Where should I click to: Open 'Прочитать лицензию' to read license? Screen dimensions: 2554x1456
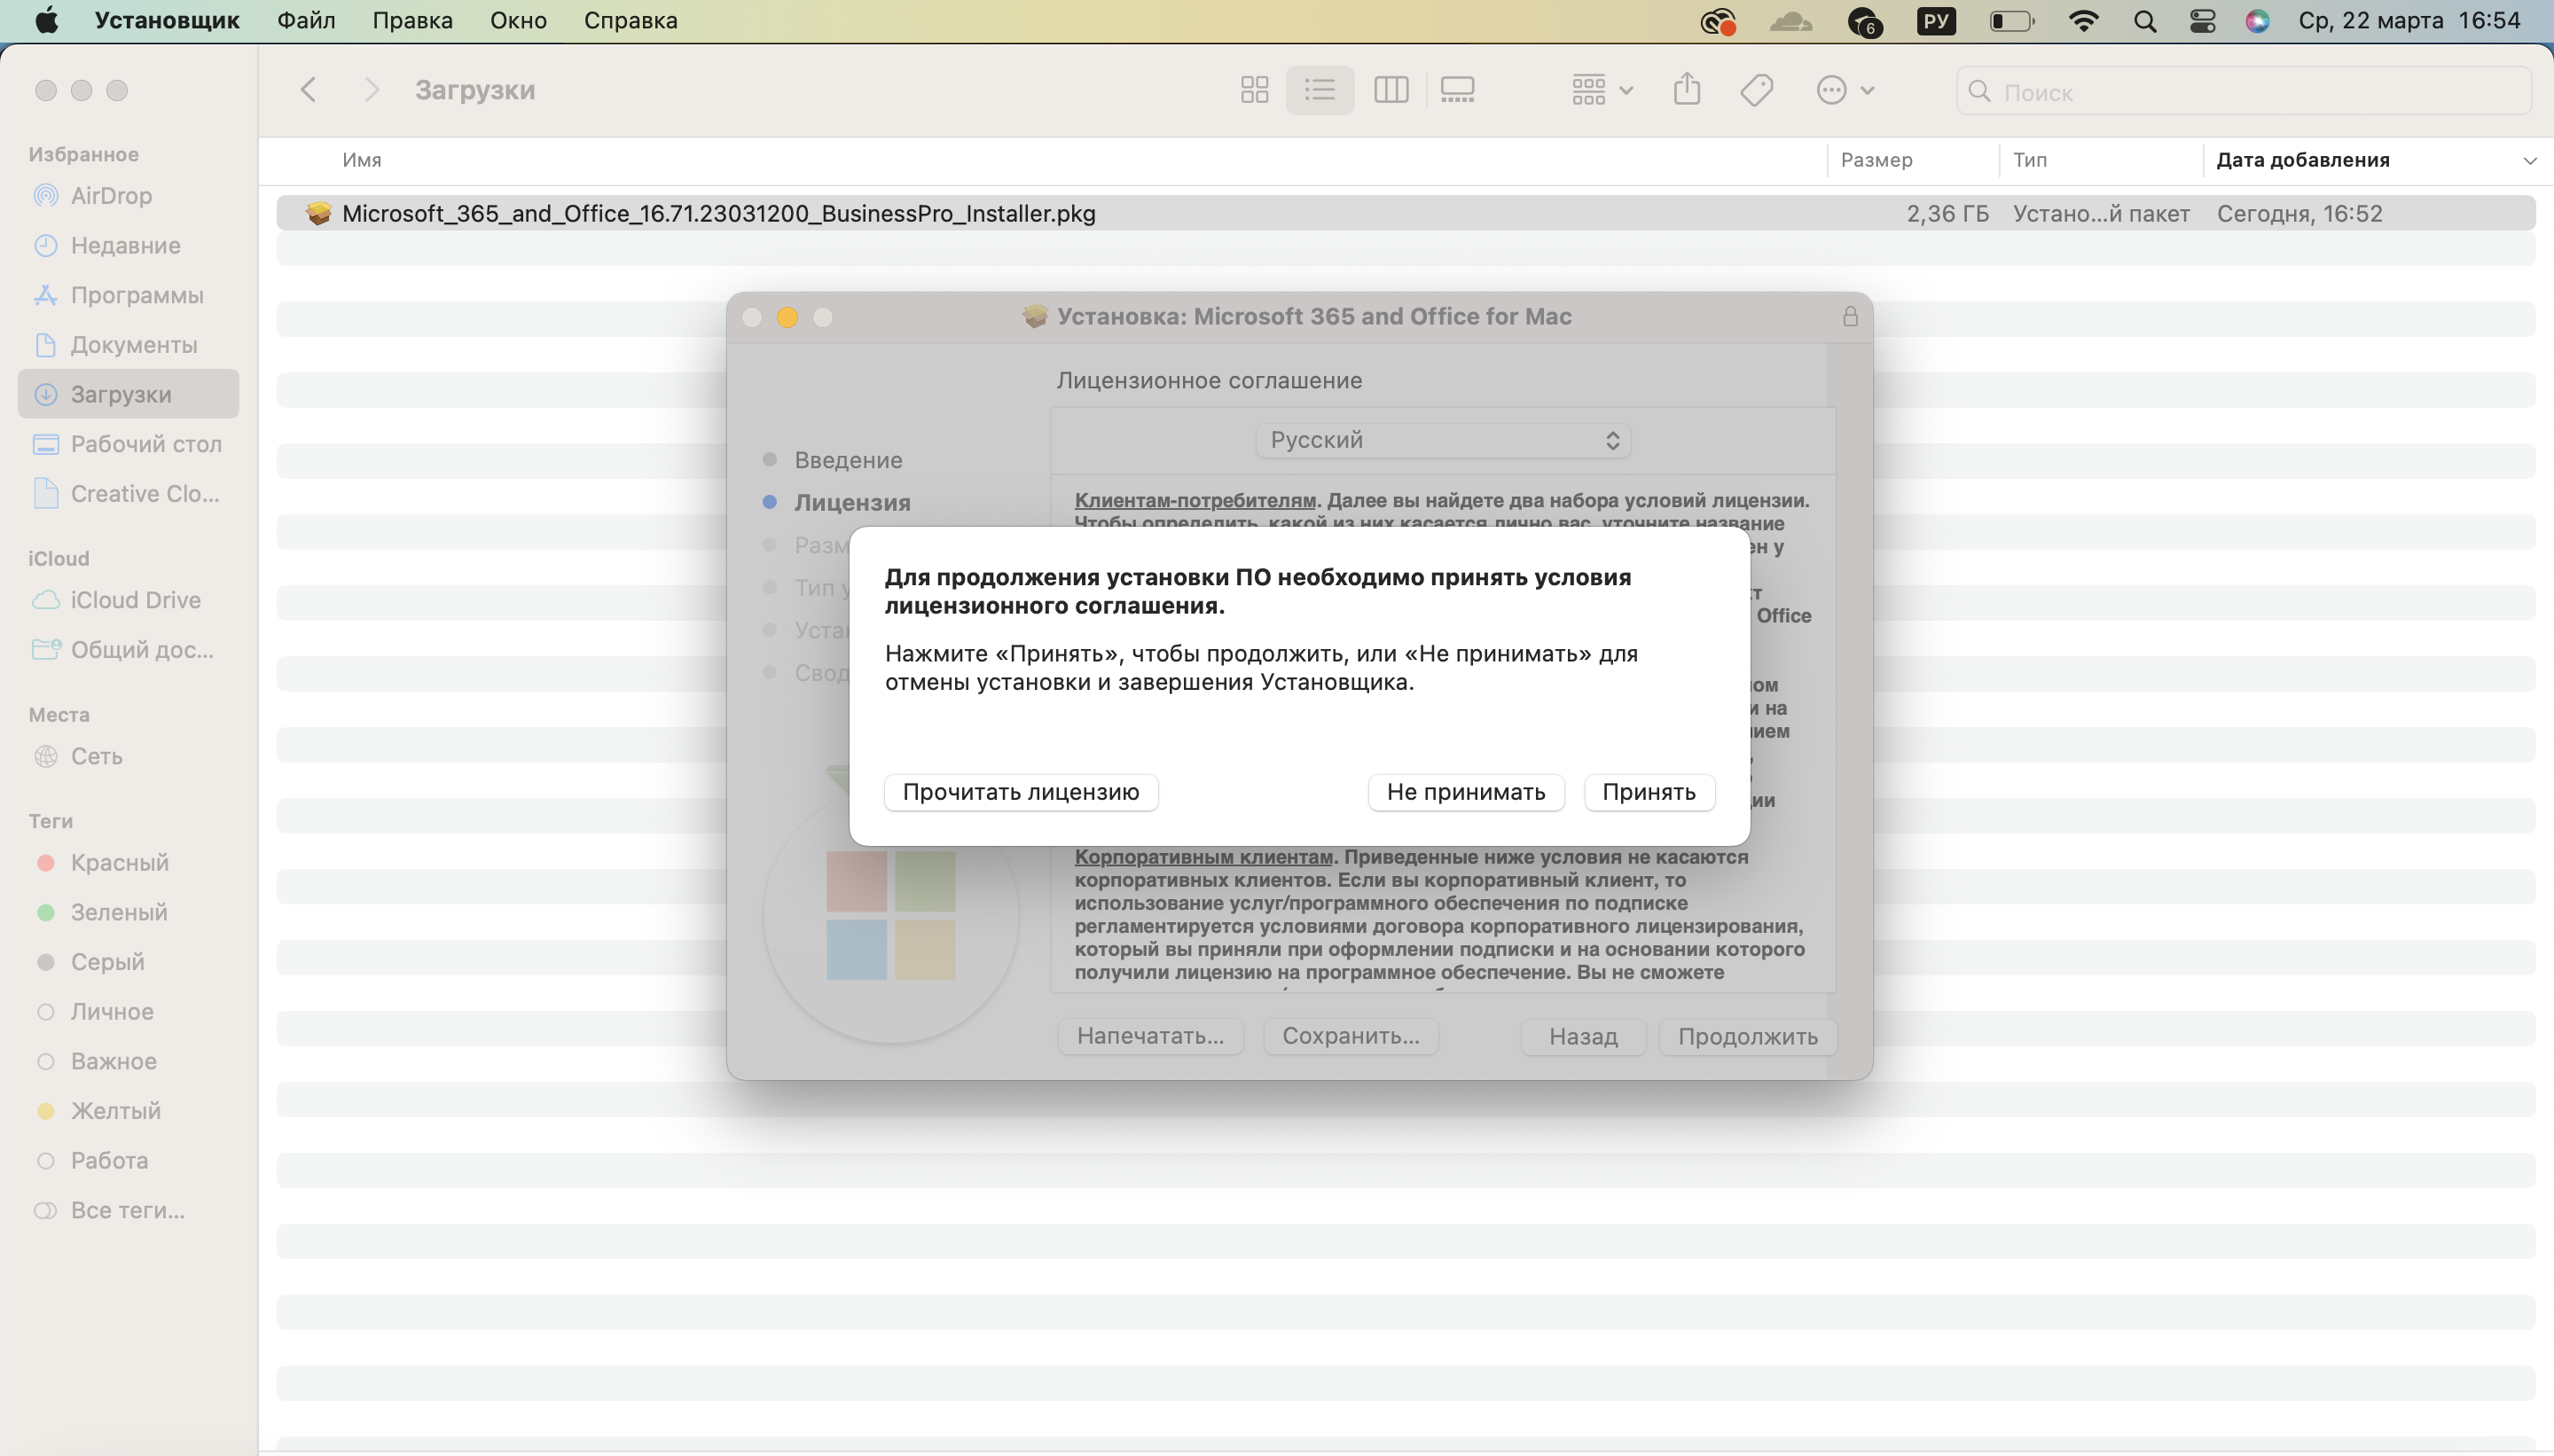(x=1021, y=791)
